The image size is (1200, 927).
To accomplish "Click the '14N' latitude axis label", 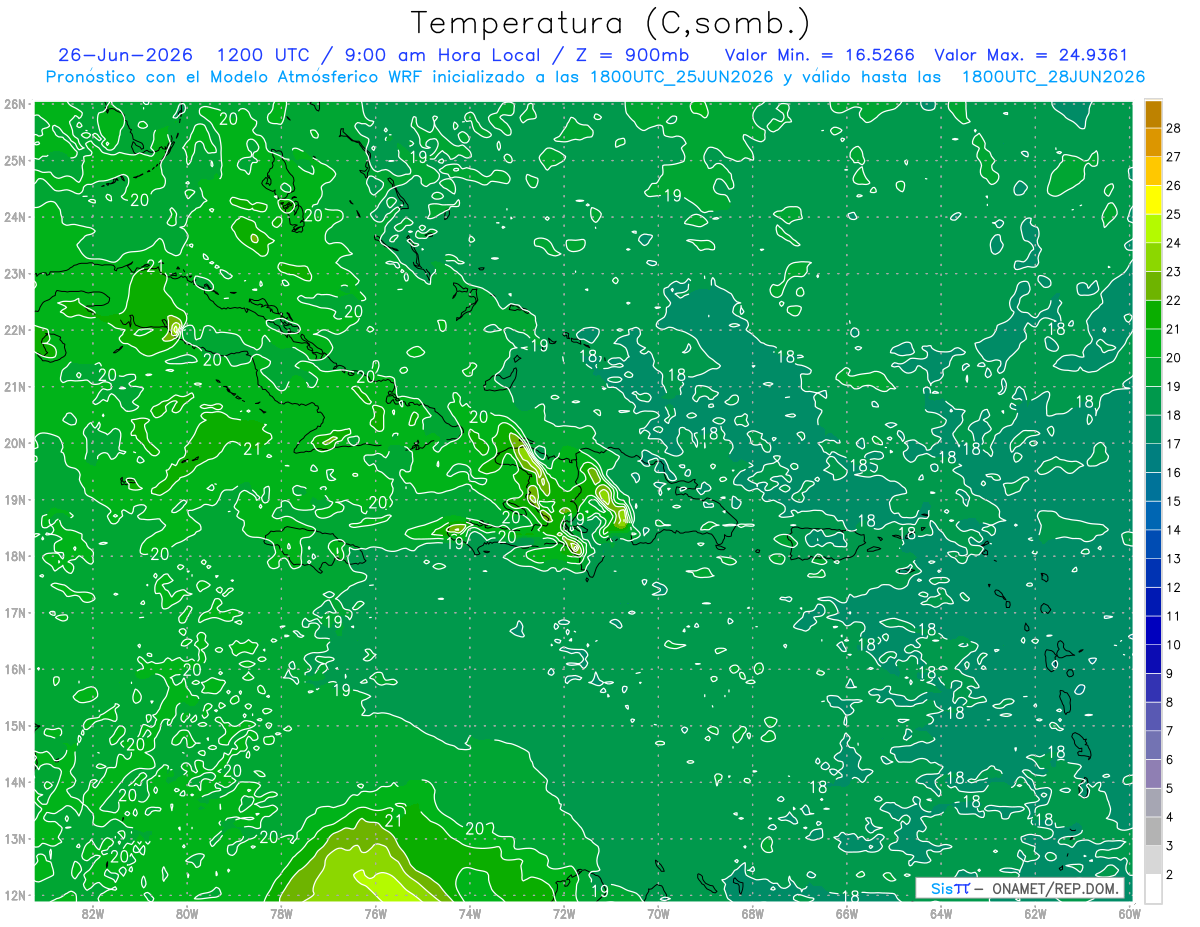I will coord(14,782).
